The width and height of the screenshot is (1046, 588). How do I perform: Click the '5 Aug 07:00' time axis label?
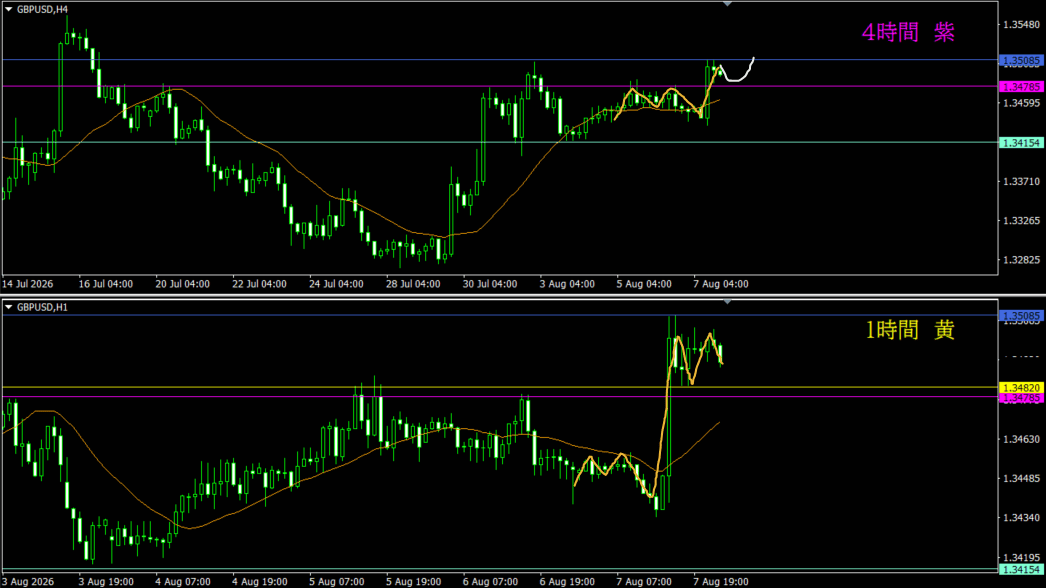(336, 581)
